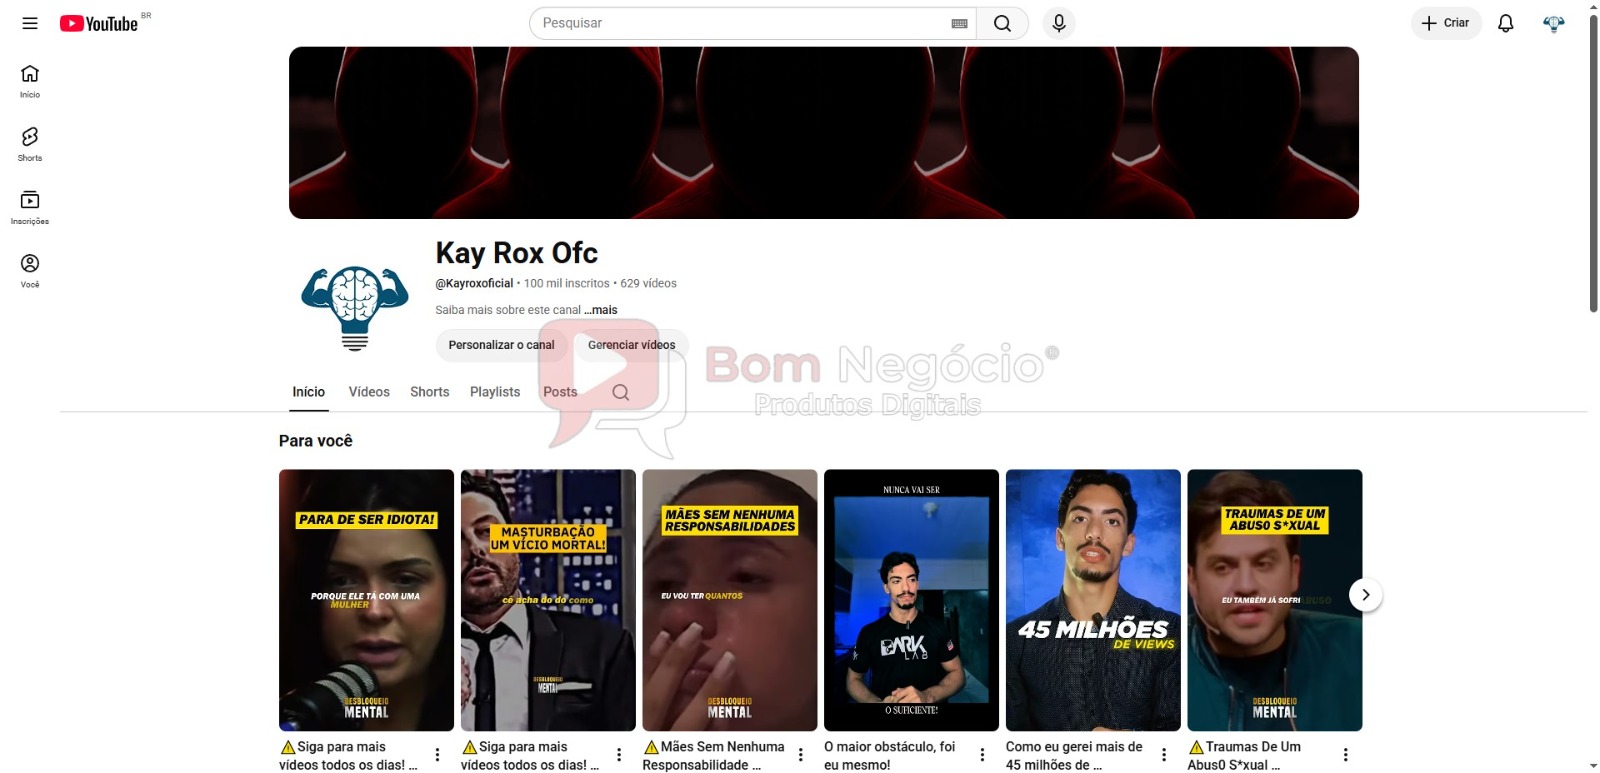Open Inscrições in the sidebar
This screenshot has width=1600, height=773.
(30, 208)
